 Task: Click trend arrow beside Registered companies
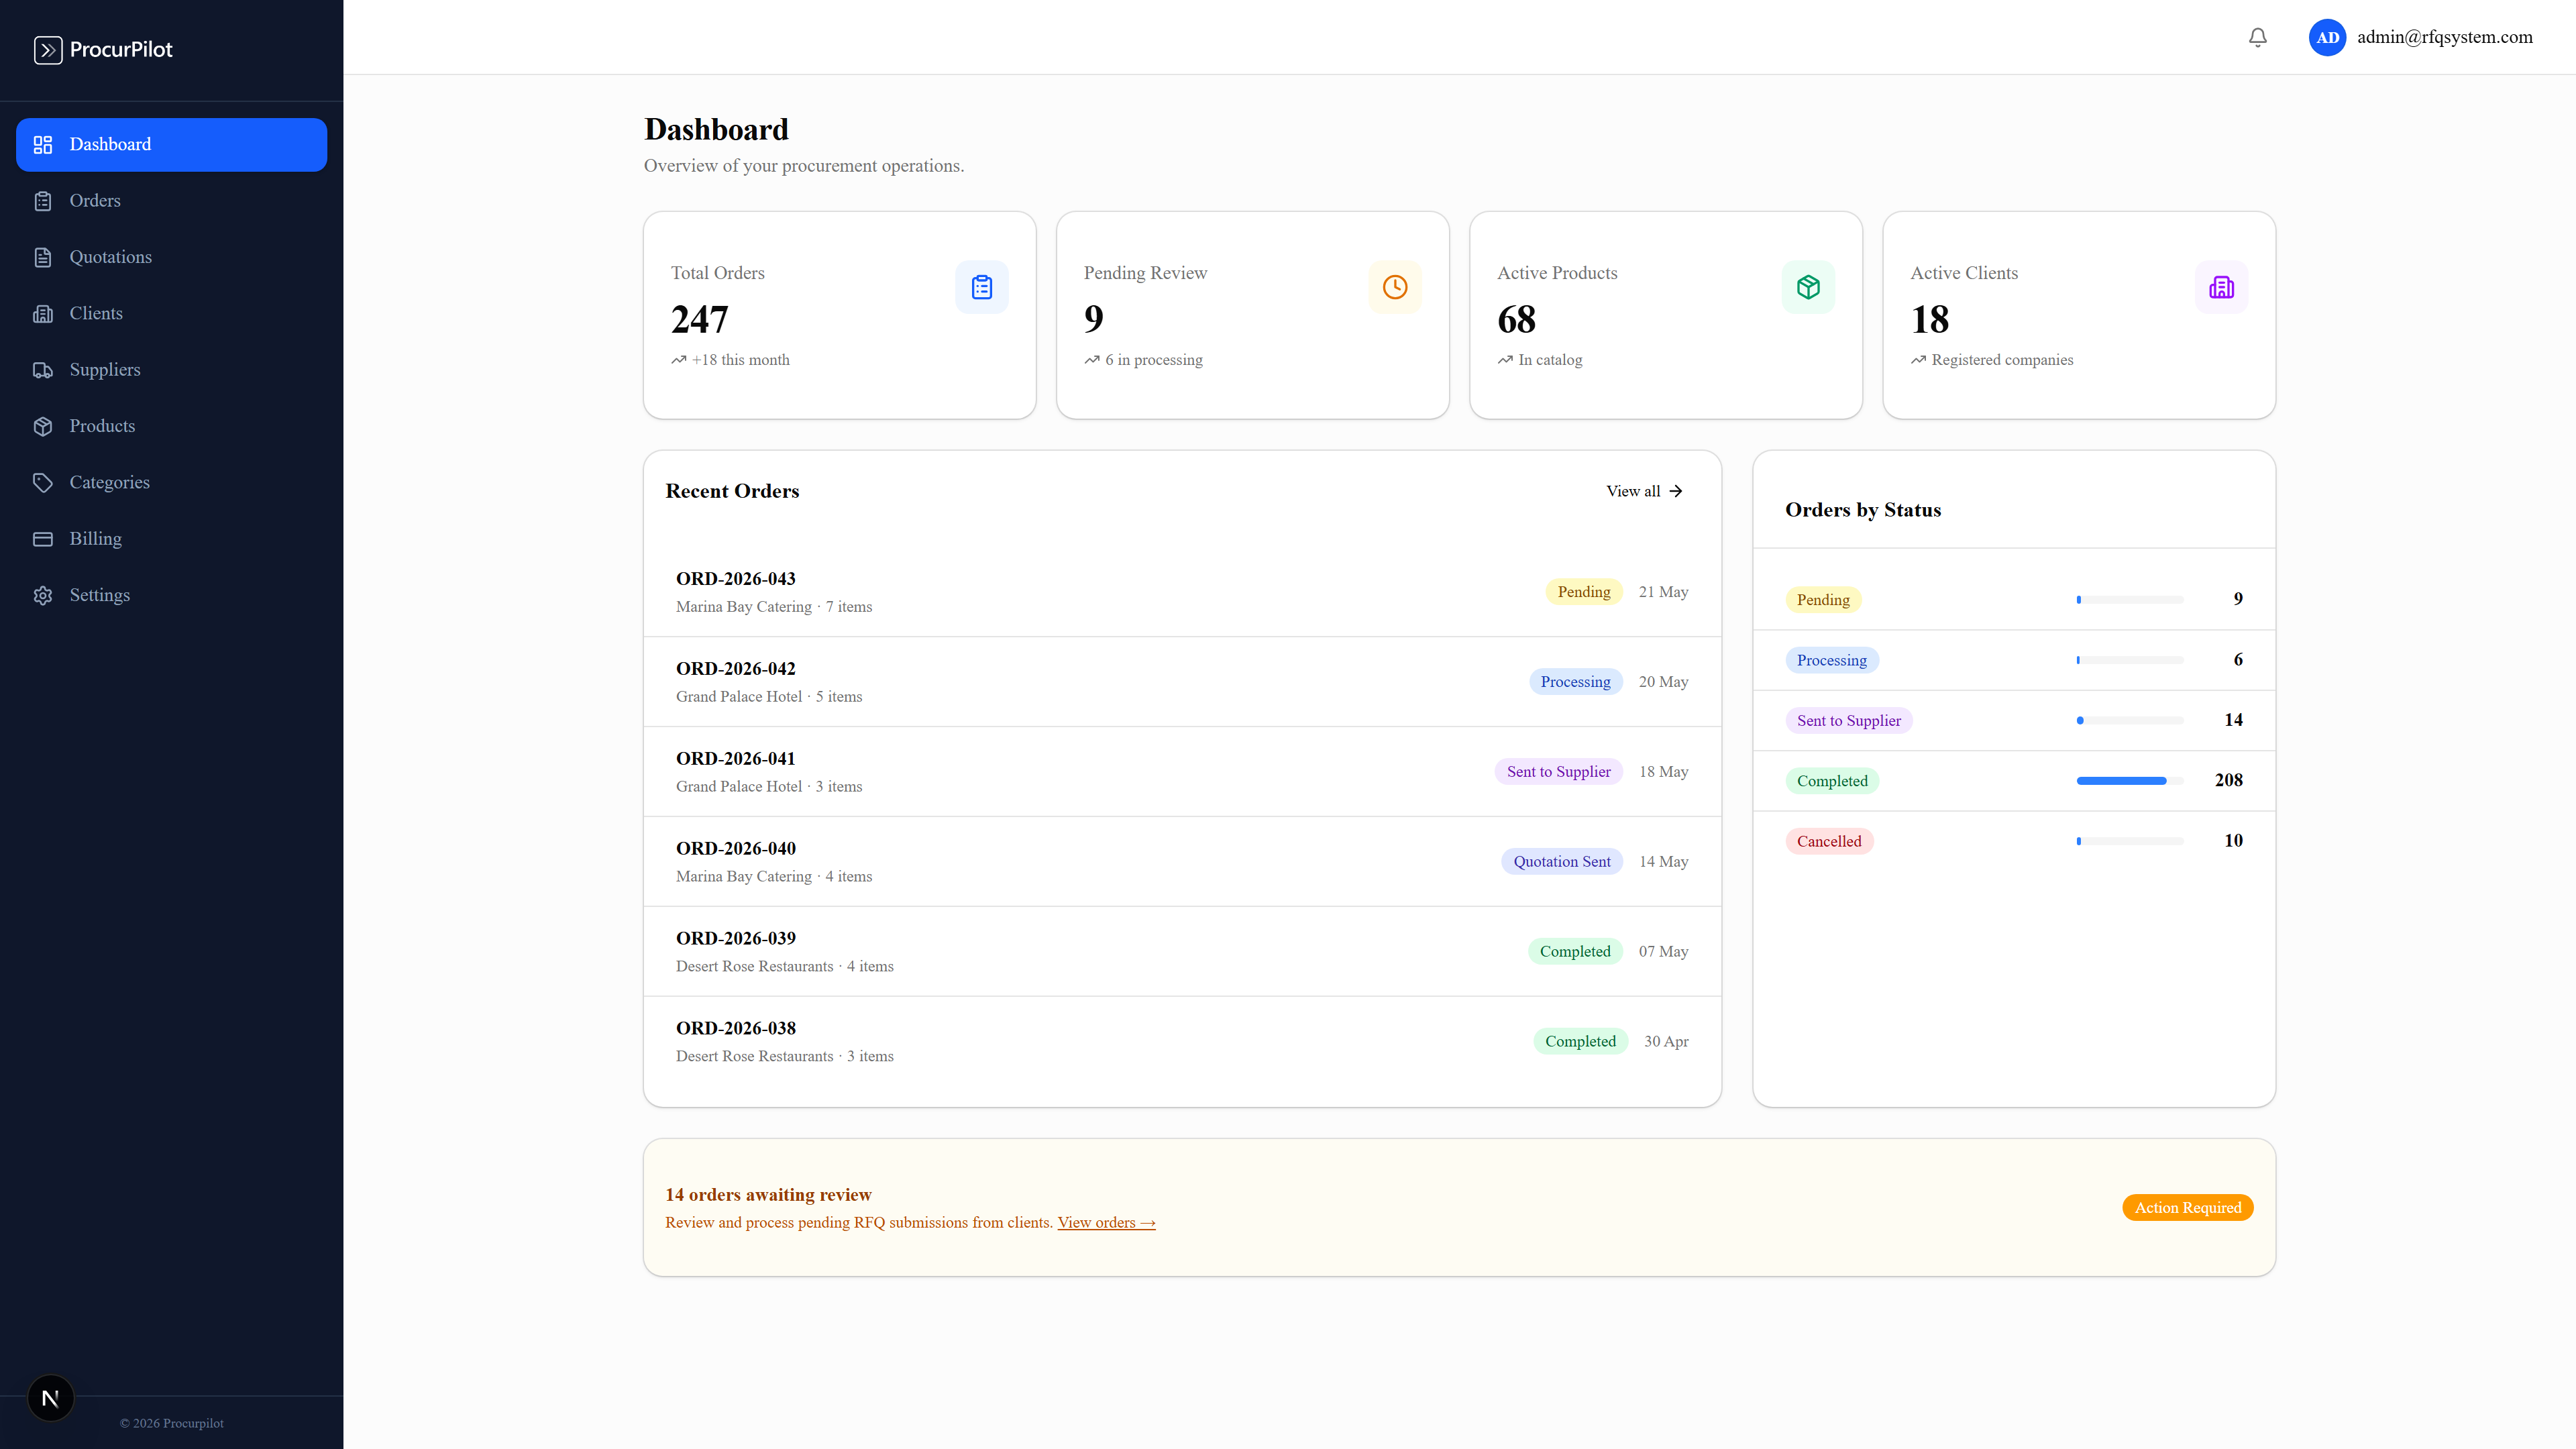point(1918,360)
